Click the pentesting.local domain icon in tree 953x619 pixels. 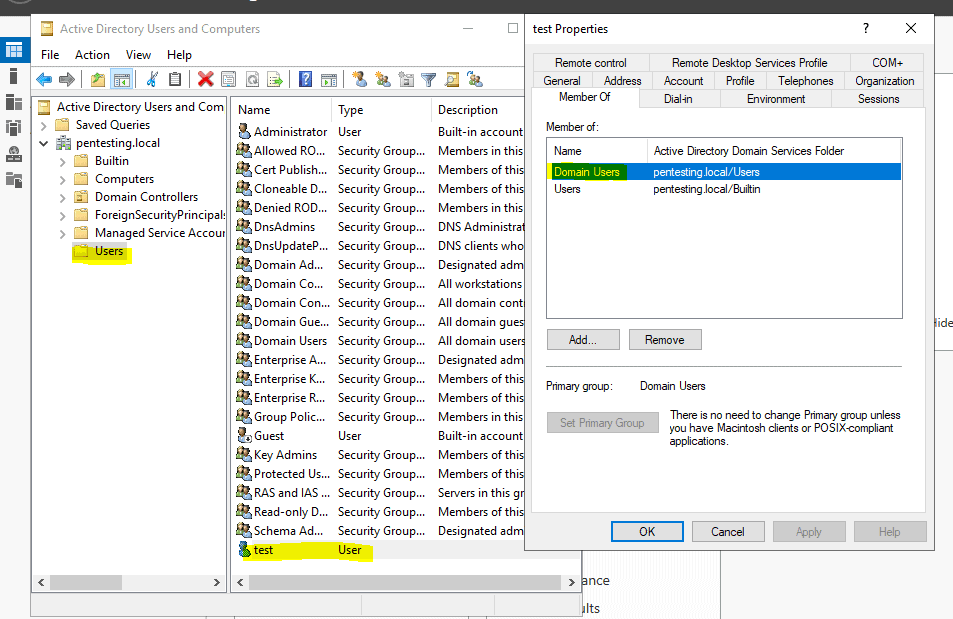point(63,143)
